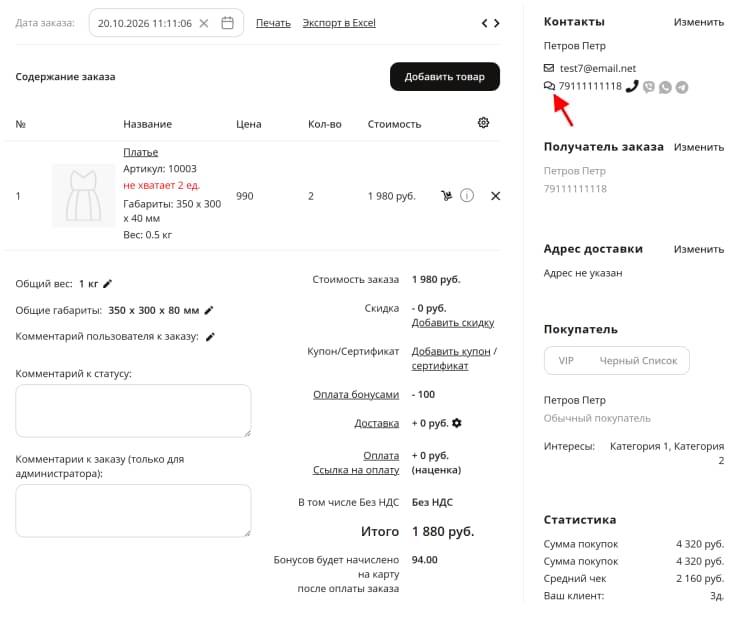The height and width of the screenshot is (617, 740).
Task: Edit the total weight with the pencil icon
Action: coord(108,284)
